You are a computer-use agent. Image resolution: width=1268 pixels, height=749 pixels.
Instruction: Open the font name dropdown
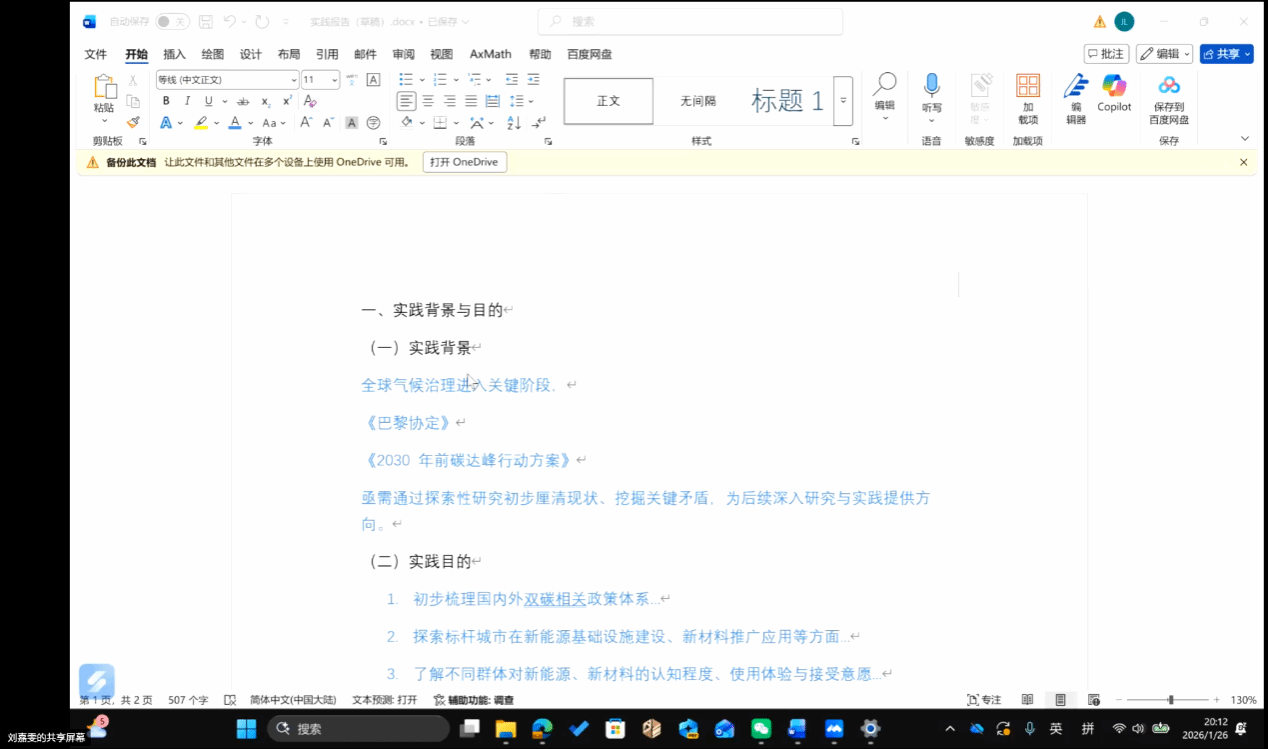(294, 80)
